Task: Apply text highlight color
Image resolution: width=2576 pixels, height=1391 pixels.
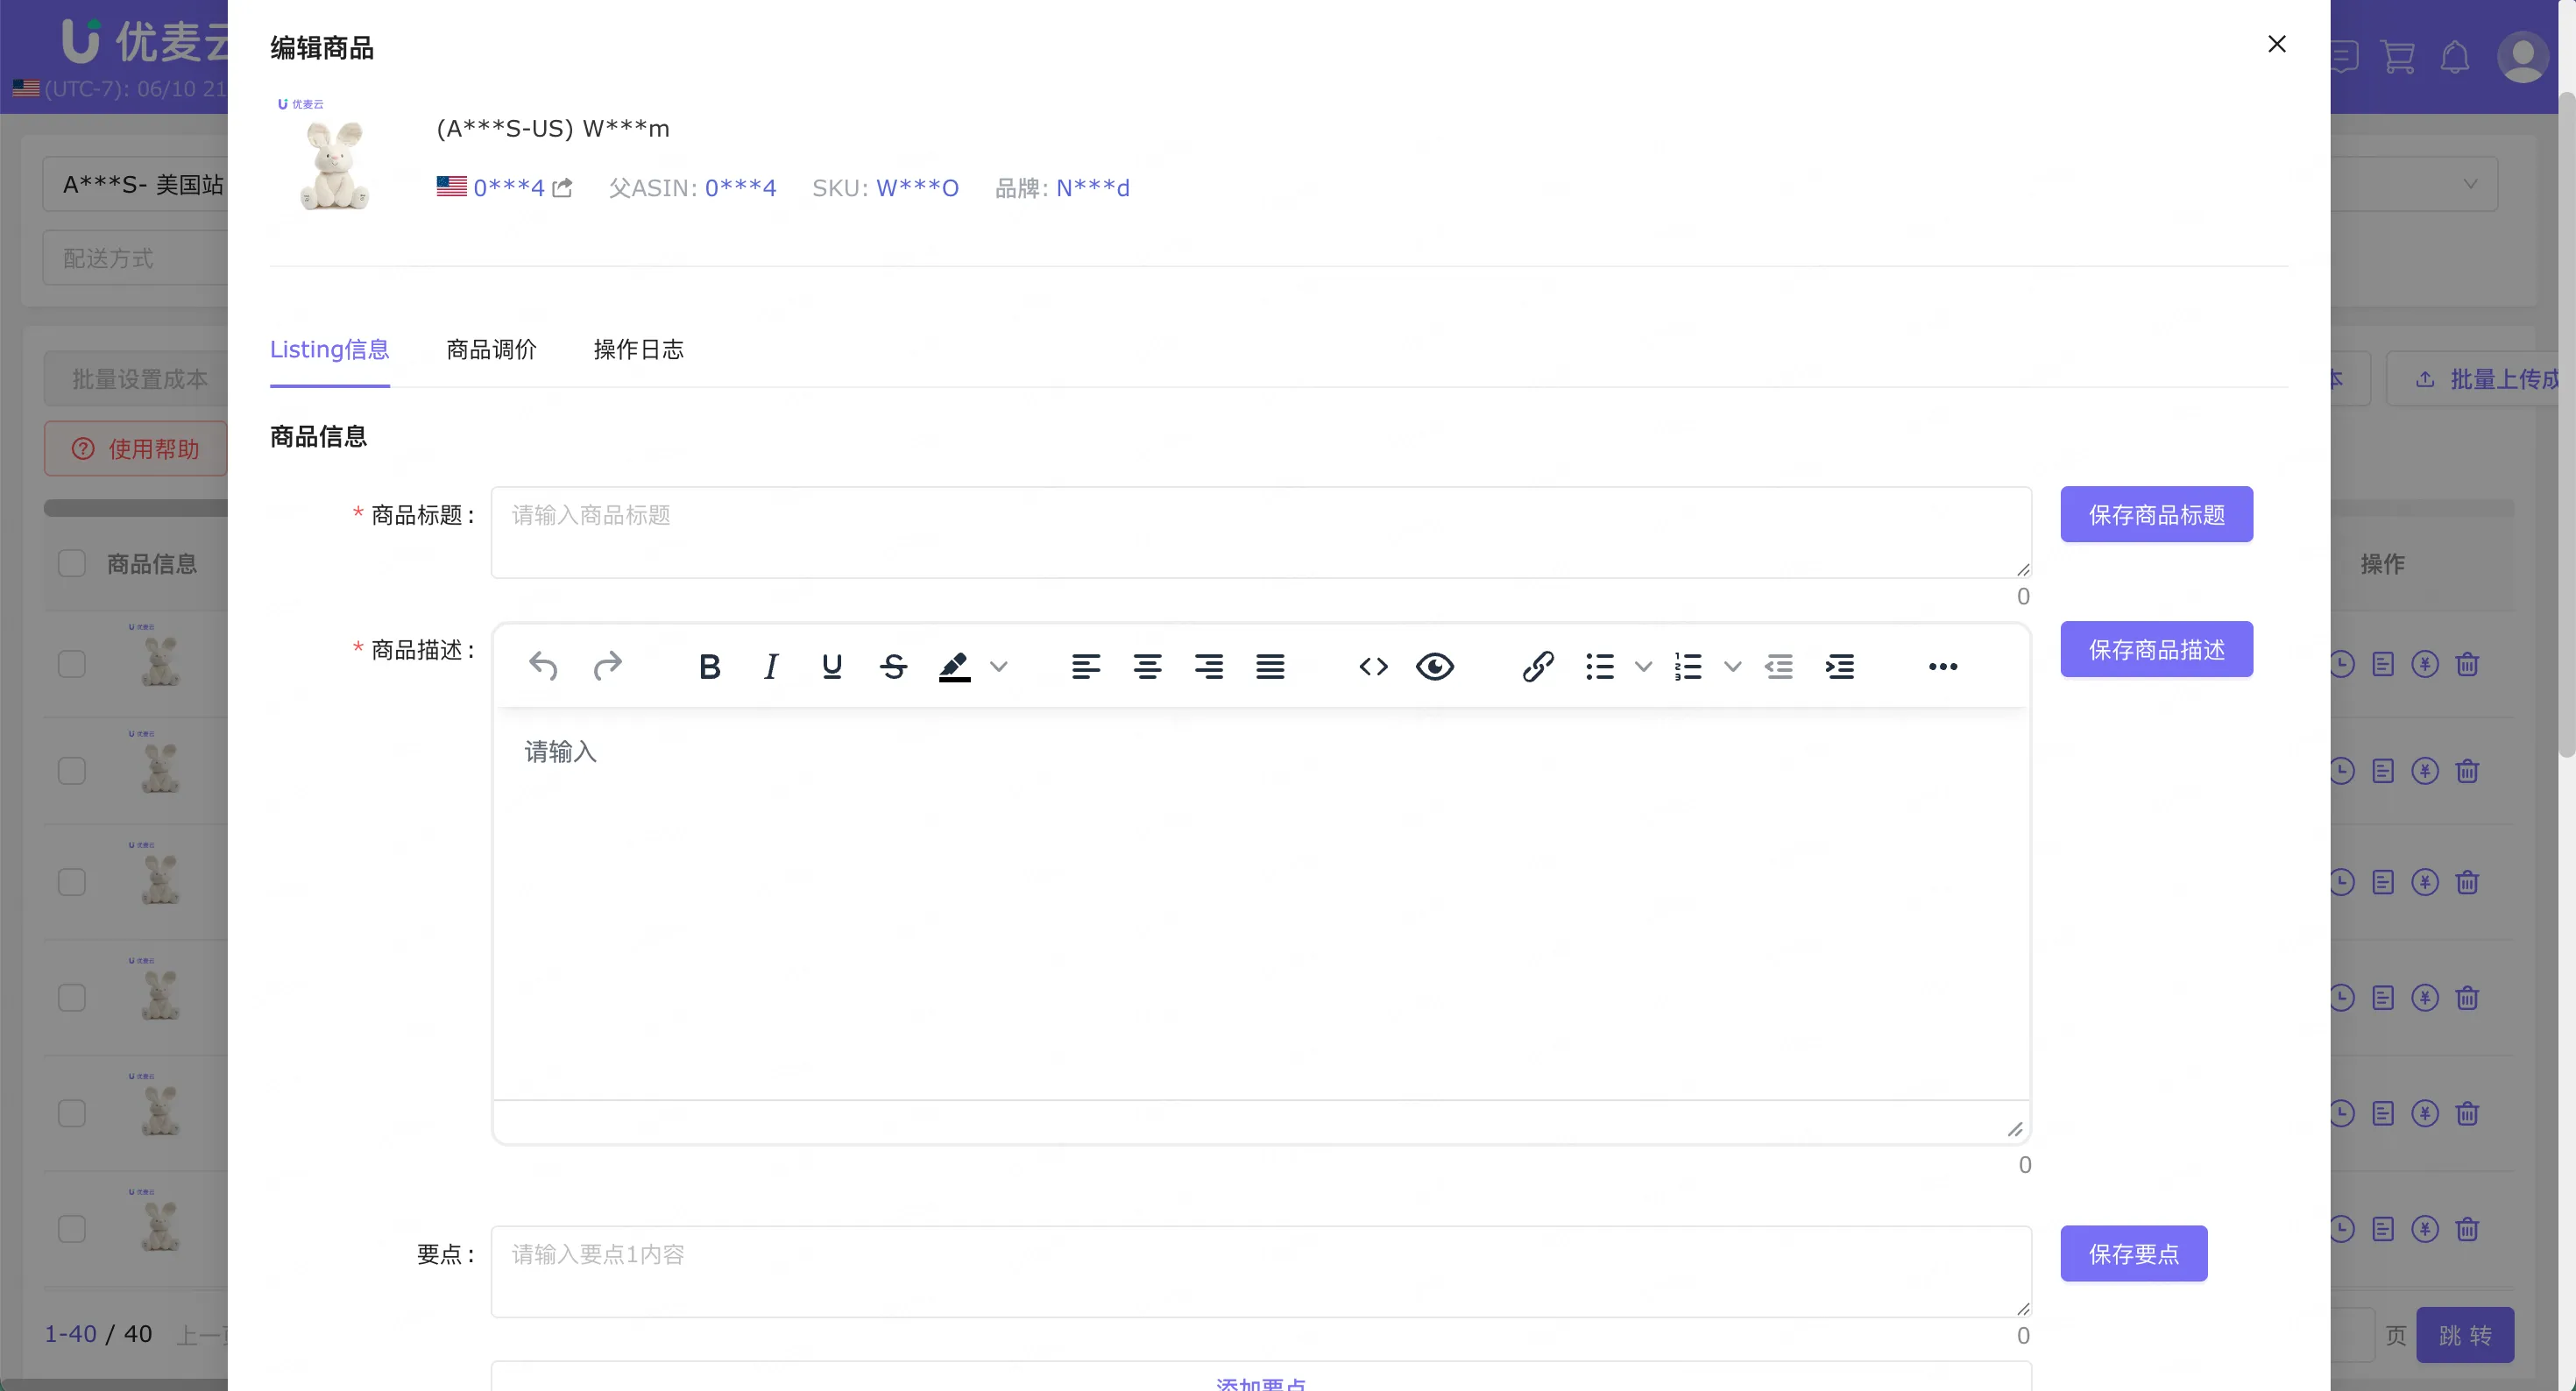Action: pos(955,666)
